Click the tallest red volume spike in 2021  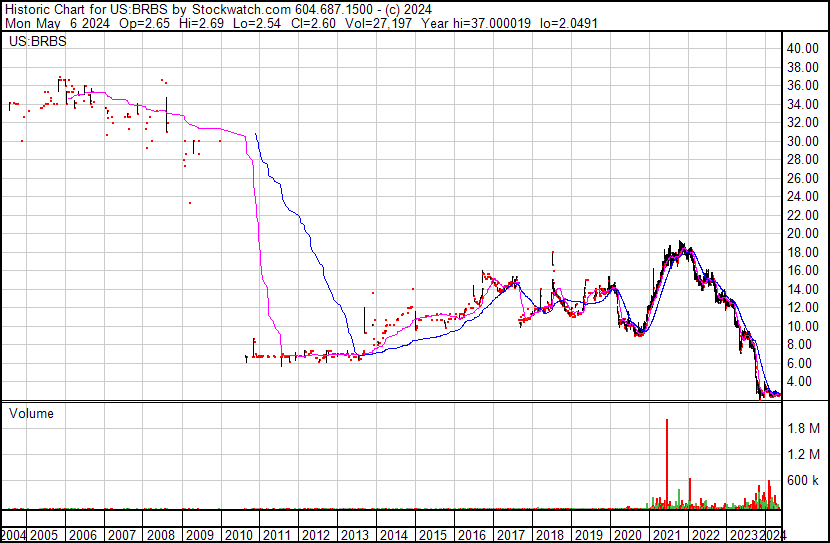click(666, 460)
